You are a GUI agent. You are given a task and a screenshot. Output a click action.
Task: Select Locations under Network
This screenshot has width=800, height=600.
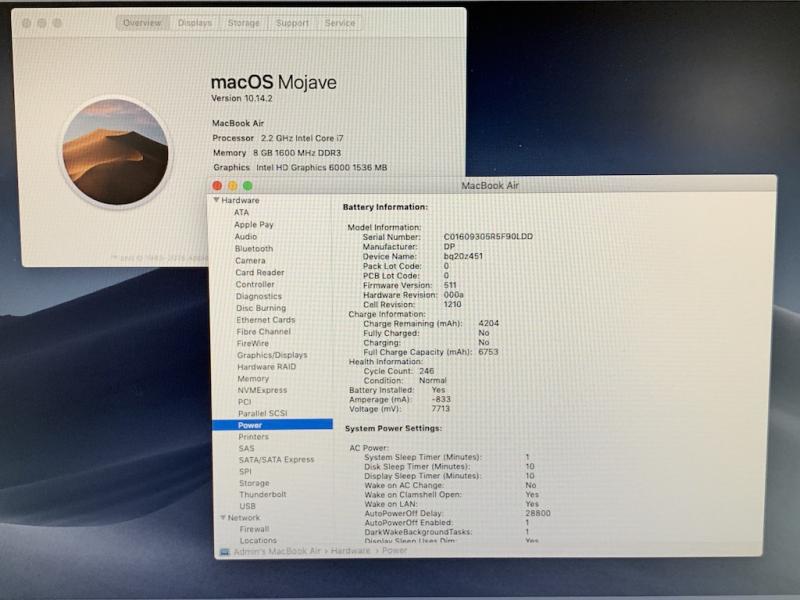[258, 540]
